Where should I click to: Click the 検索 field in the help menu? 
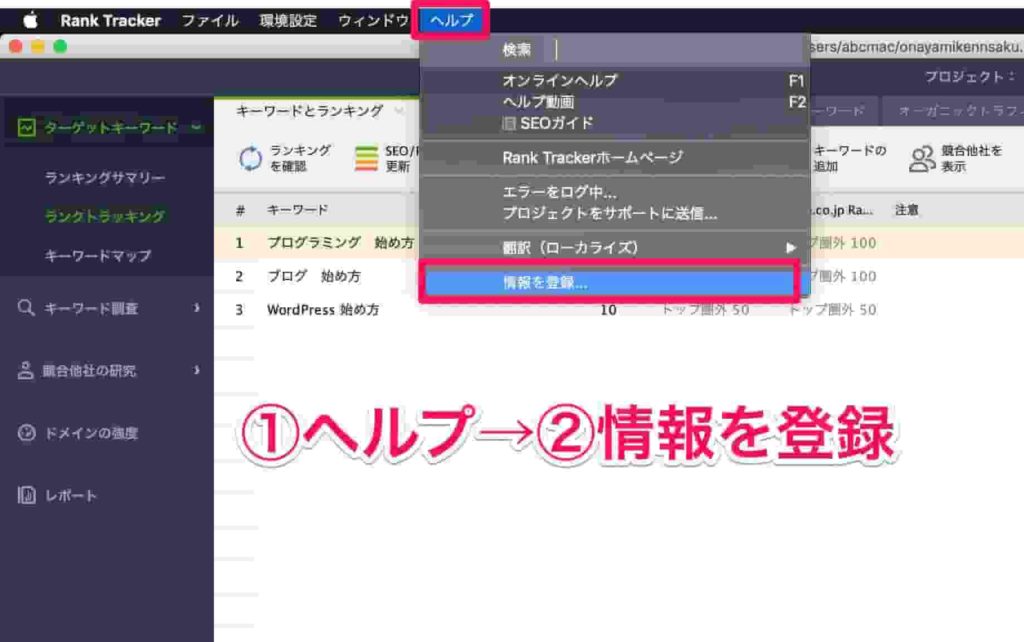[677, 50]
